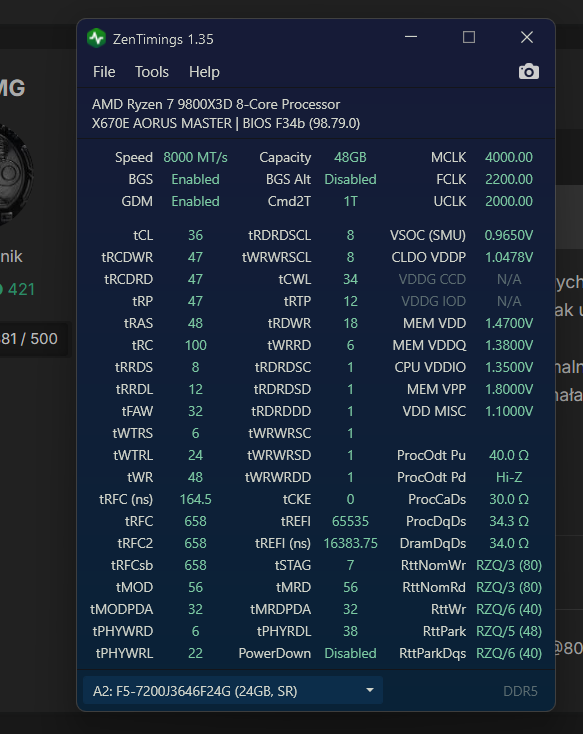The image size is (583, 734).
Task: Click the ProcOdt Pd value Hi-Z
Action: pyautogui.click(x=509, y=477)
